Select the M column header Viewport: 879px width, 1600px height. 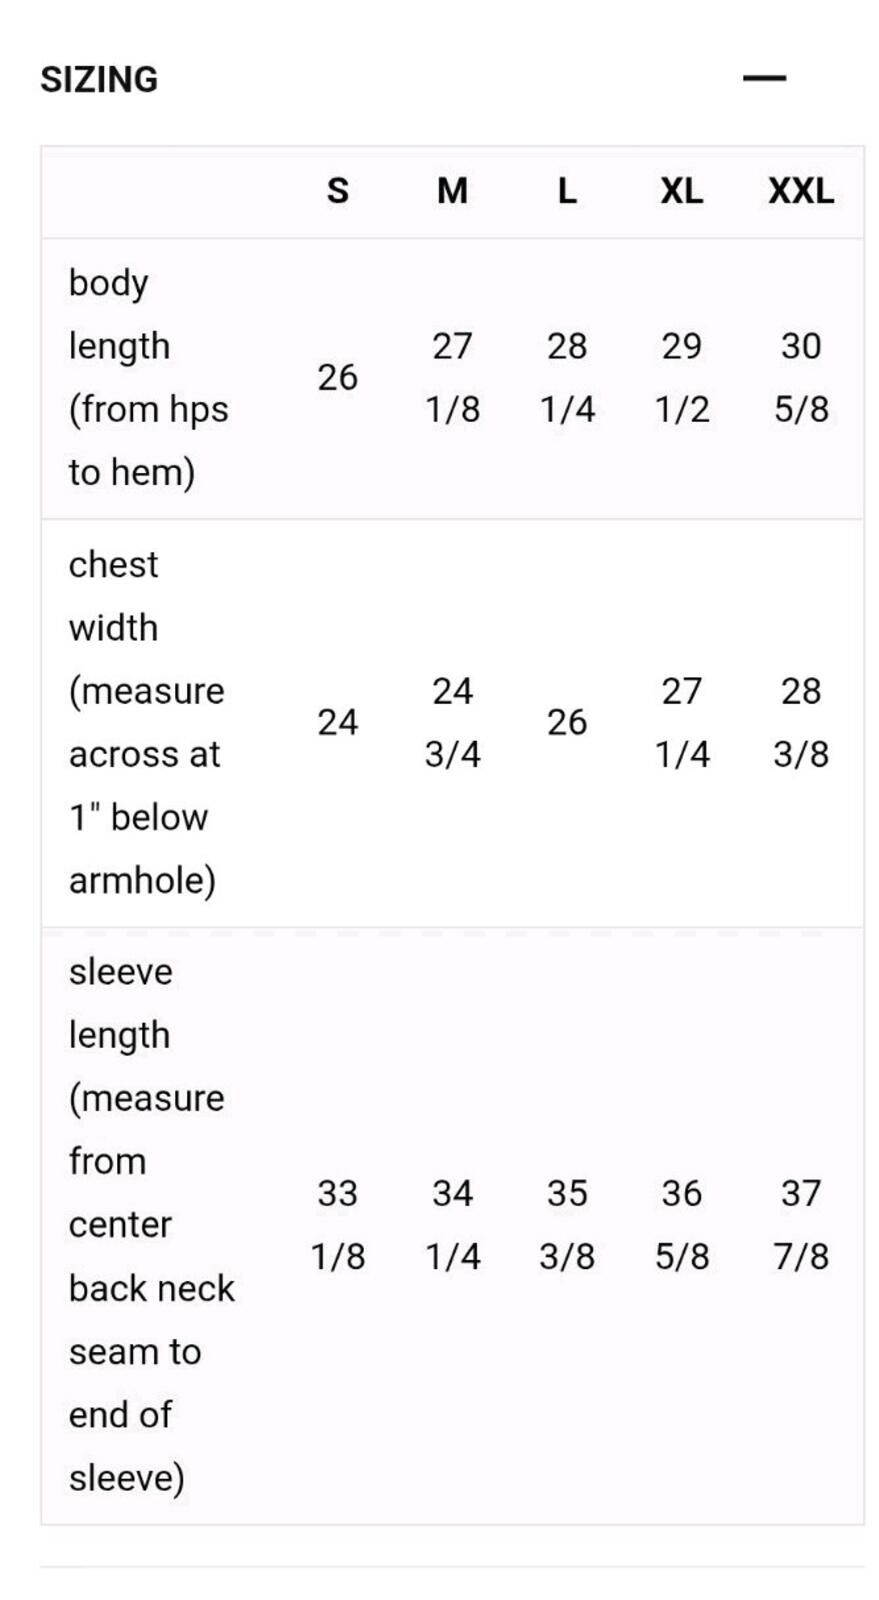click(x=452, y=190)
